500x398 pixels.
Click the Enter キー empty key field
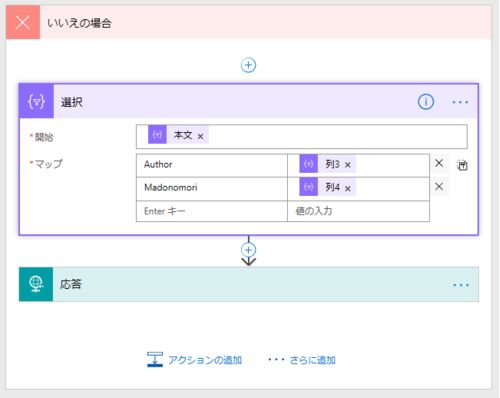click(x=212, y=211)
